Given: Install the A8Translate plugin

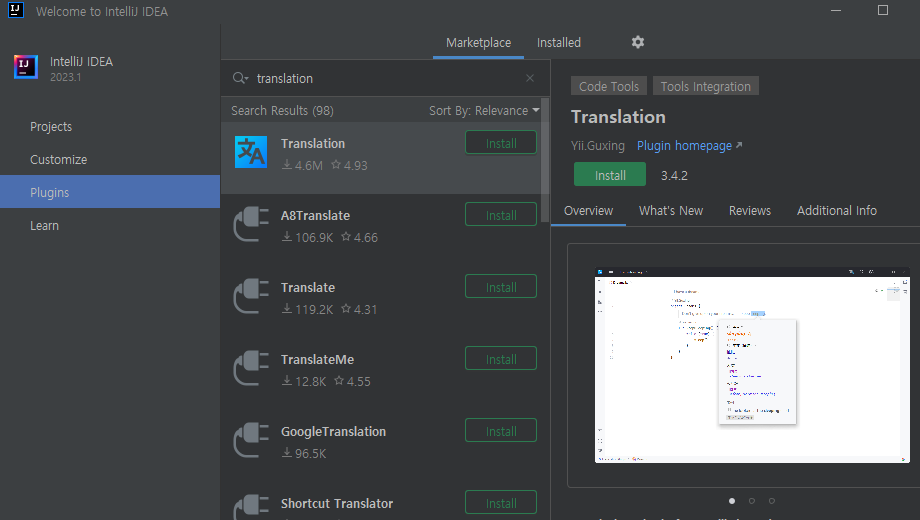Looking at the screenshot, I should click(x=500, y=215).
